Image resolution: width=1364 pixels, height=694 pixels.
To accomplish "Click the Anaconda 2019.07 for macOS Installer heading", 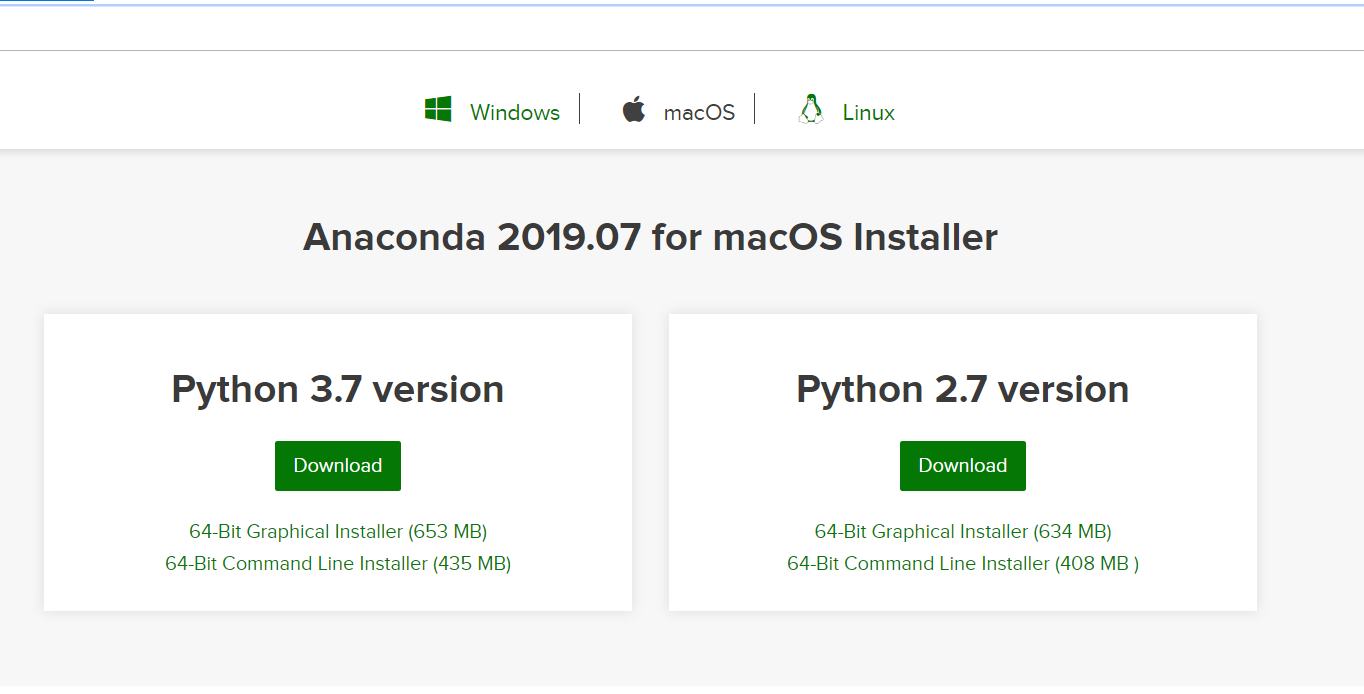I will point(649,236).
